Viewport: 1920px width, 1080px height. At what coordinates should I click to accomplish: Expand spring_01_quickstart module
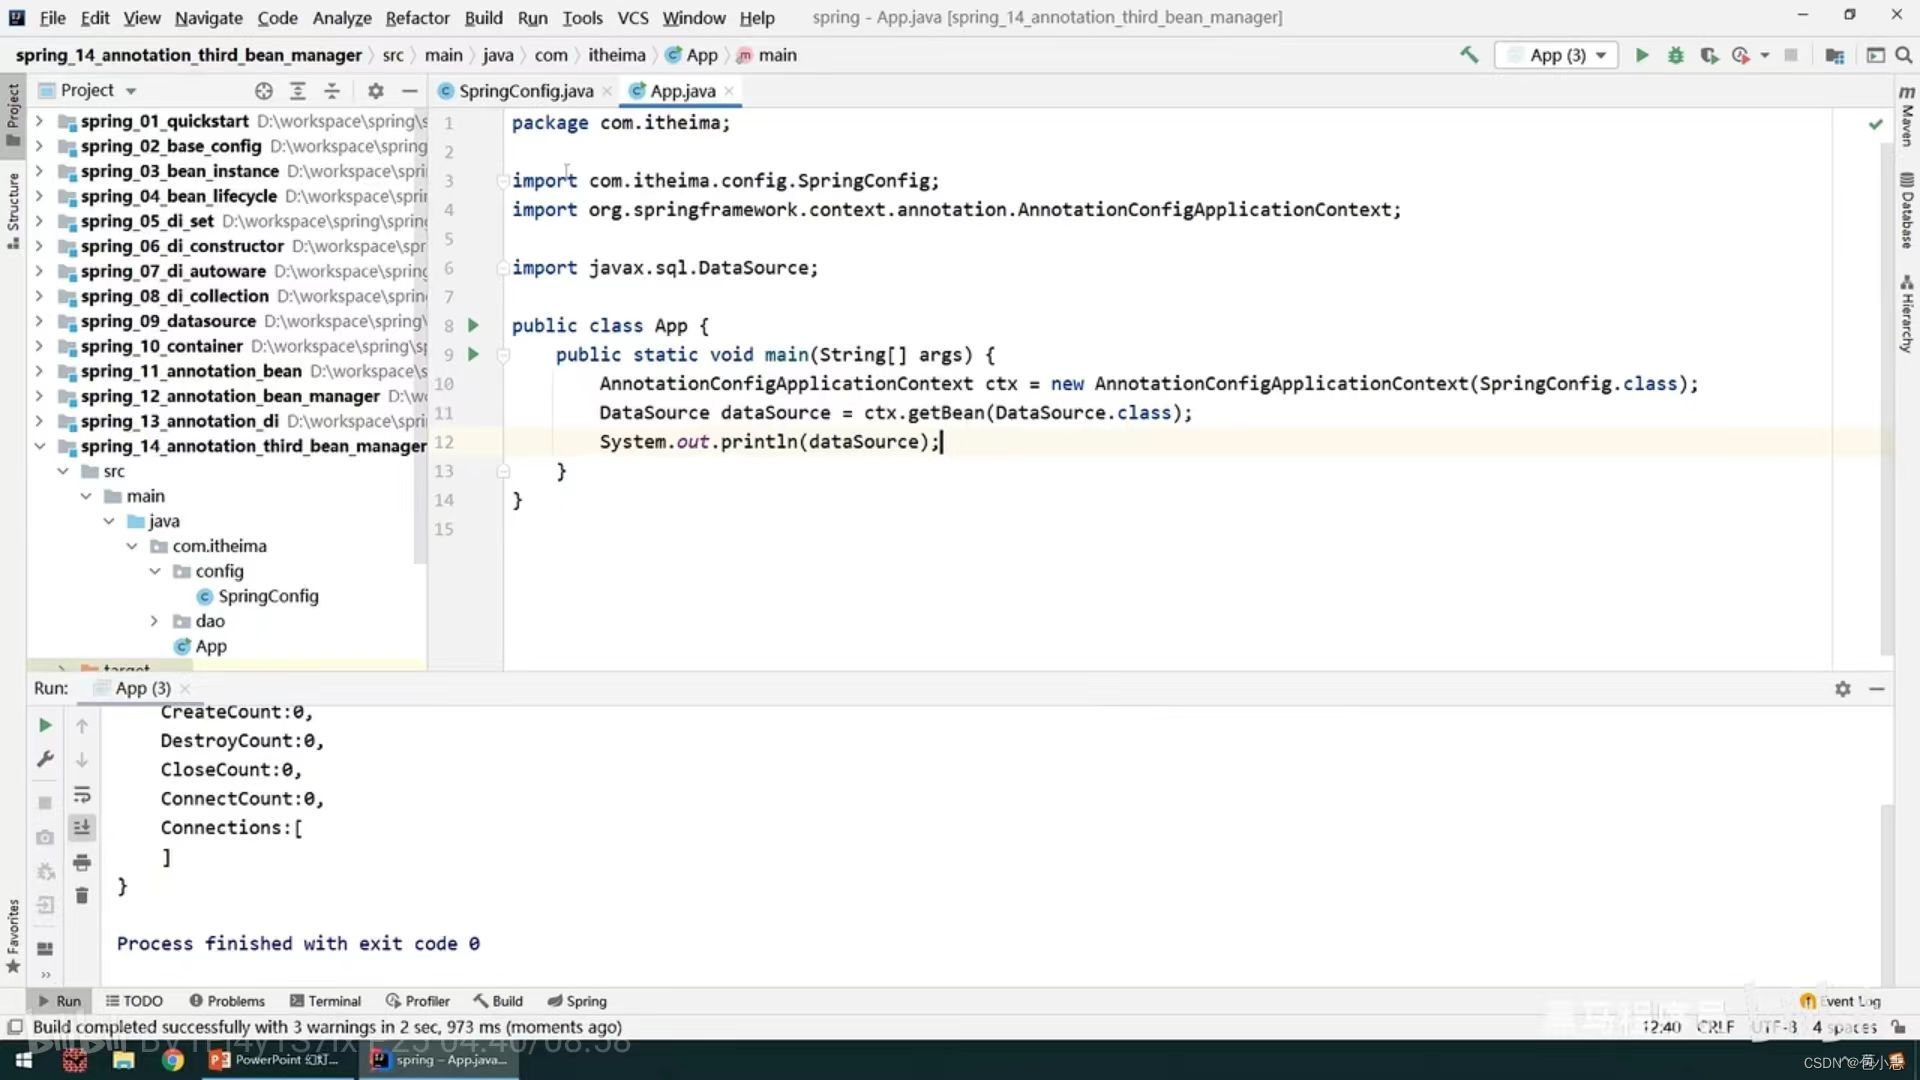point(39,121)
